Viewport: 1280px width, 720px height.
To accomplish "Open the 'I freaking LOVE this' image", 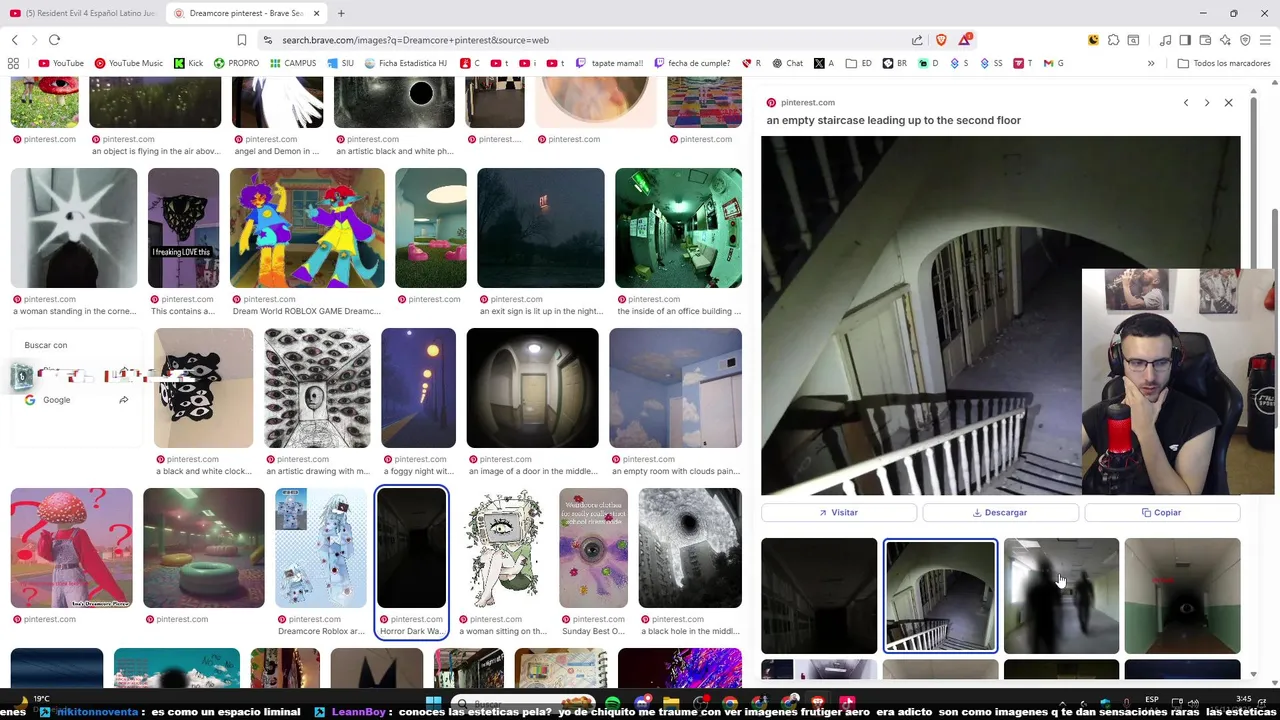I will 183,228.
